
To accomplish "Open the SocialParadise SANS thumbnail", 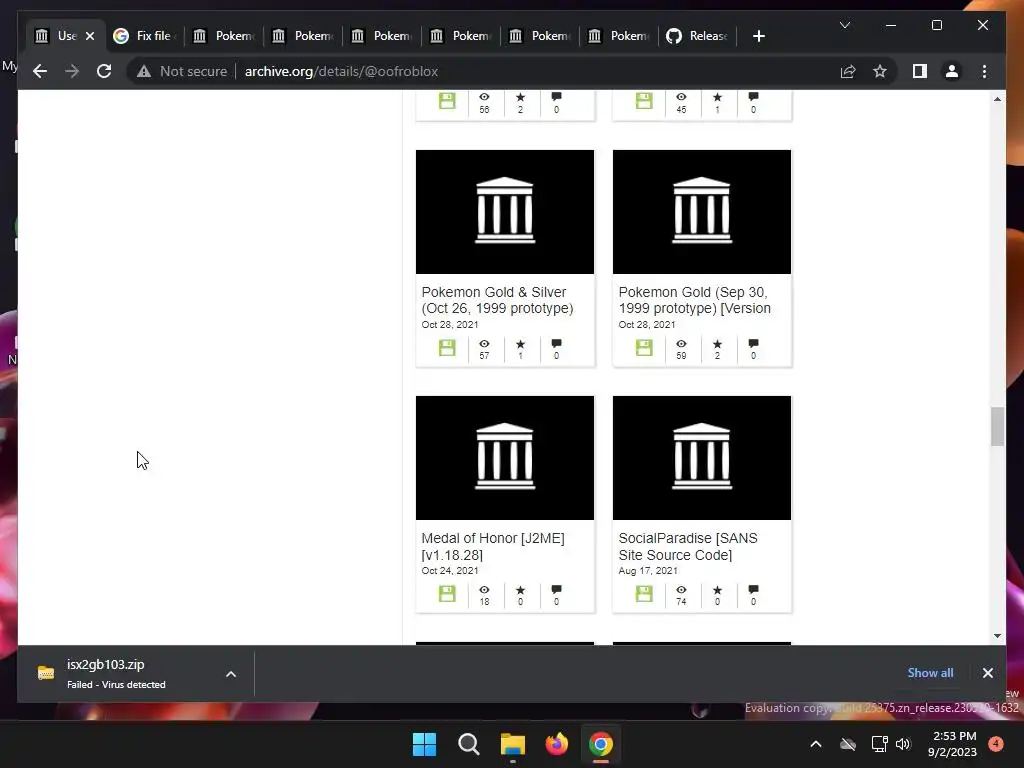I will point(702,458).
